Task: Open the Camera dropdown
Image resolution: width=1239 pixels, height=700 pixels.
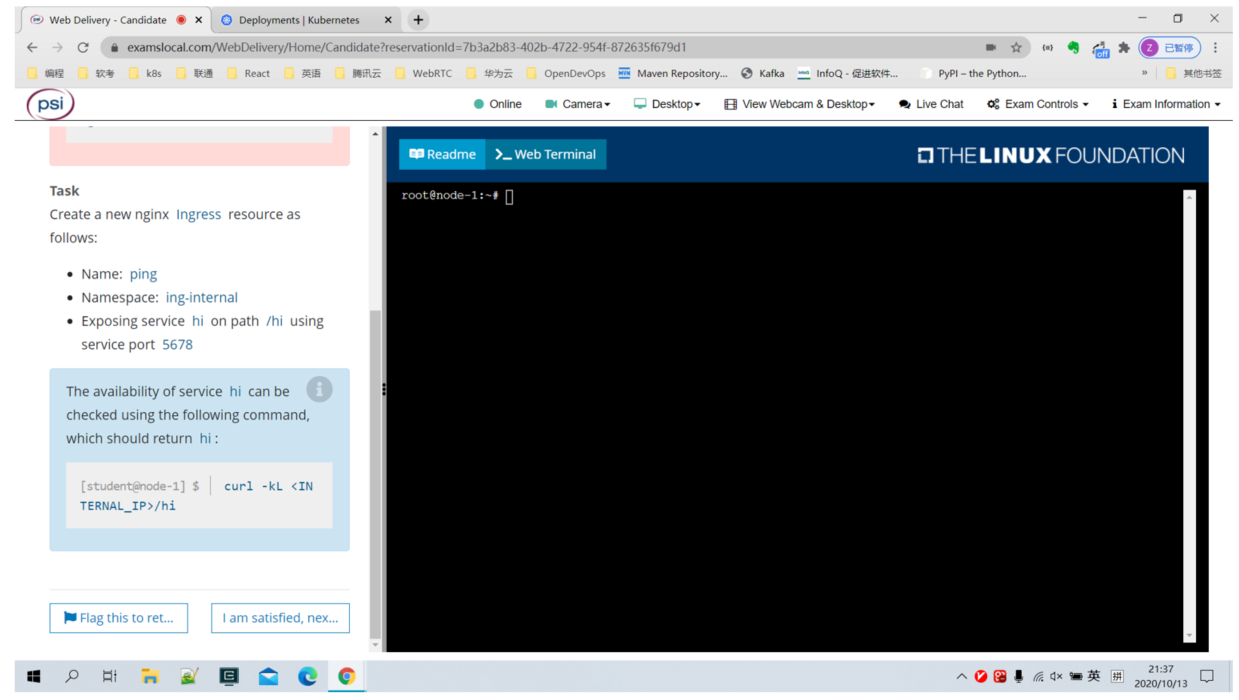Action: (x=577, y=104)
